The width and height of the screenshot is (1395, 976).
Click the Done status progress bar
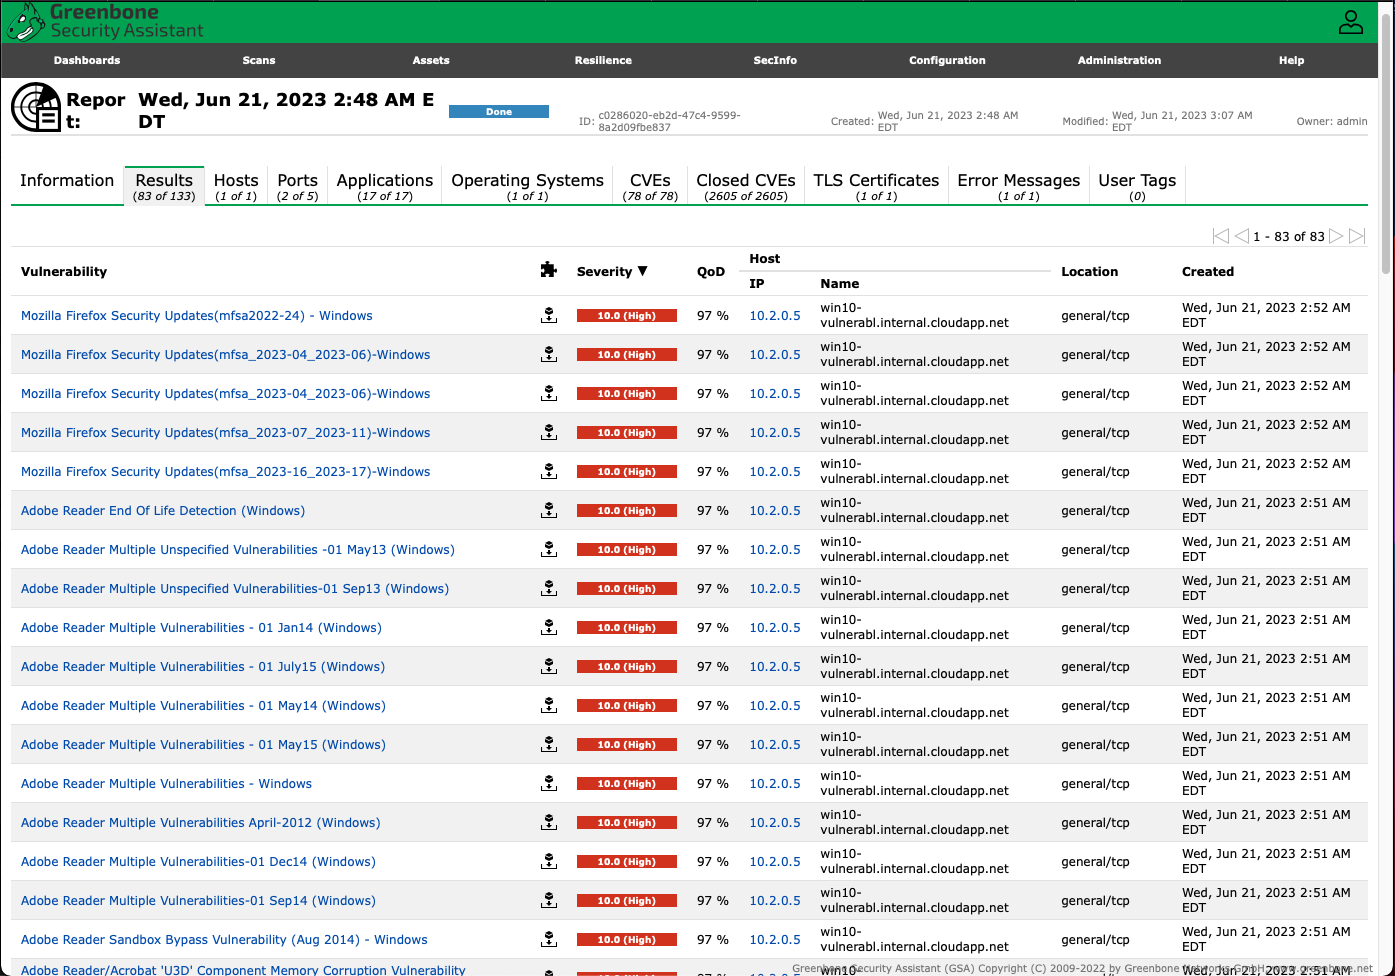(499, 112)
